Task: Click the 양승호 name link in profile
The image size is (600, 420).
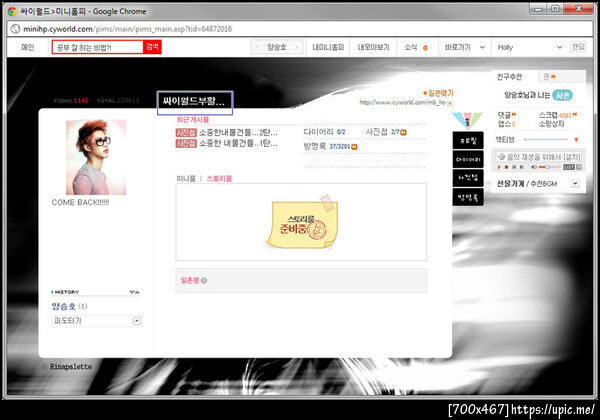Action: (x=64, y=306)
